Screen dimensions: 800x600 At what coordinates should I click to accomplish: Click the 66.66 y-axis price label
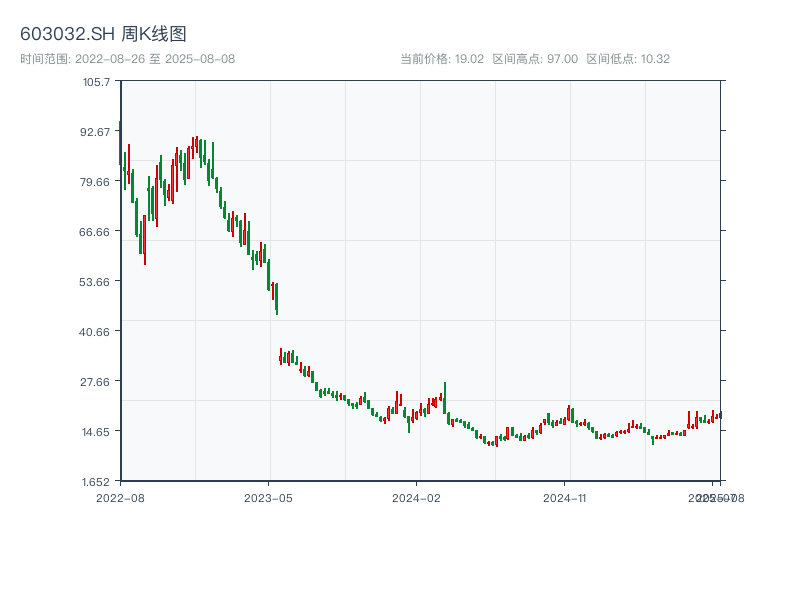96,231
